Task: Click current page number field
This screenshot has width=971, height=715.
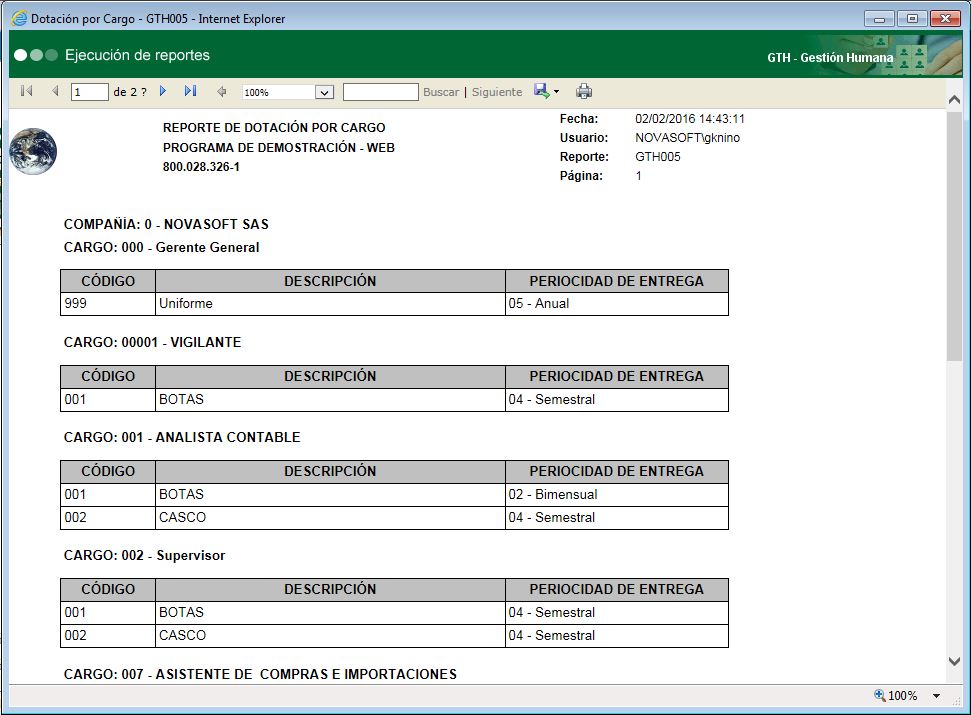Action: 90,92
